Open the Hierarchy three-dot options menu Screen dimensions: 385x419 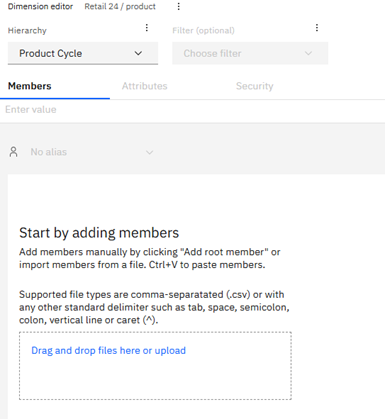147,28
